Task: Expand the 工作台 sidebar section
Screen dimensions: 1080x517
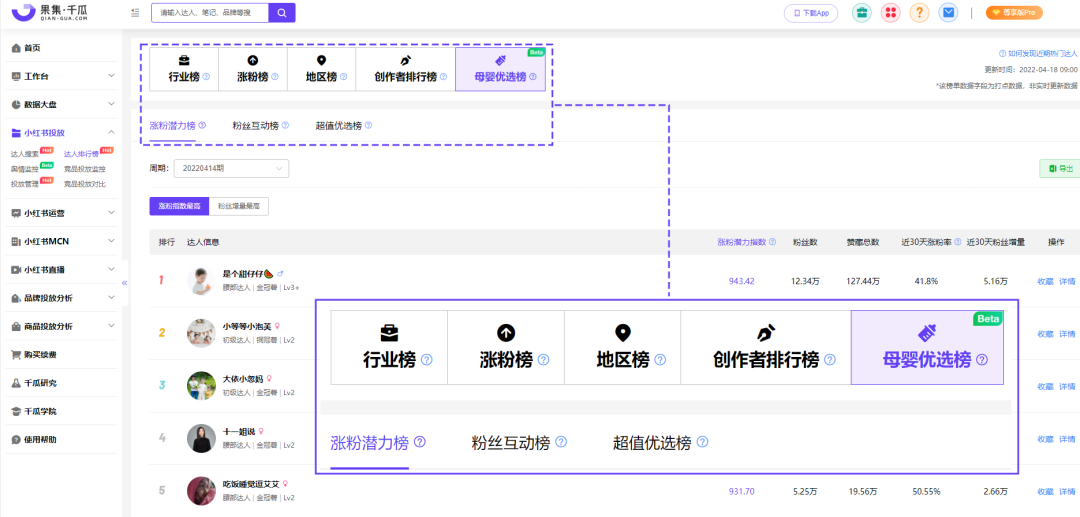Action: point(63,76)
